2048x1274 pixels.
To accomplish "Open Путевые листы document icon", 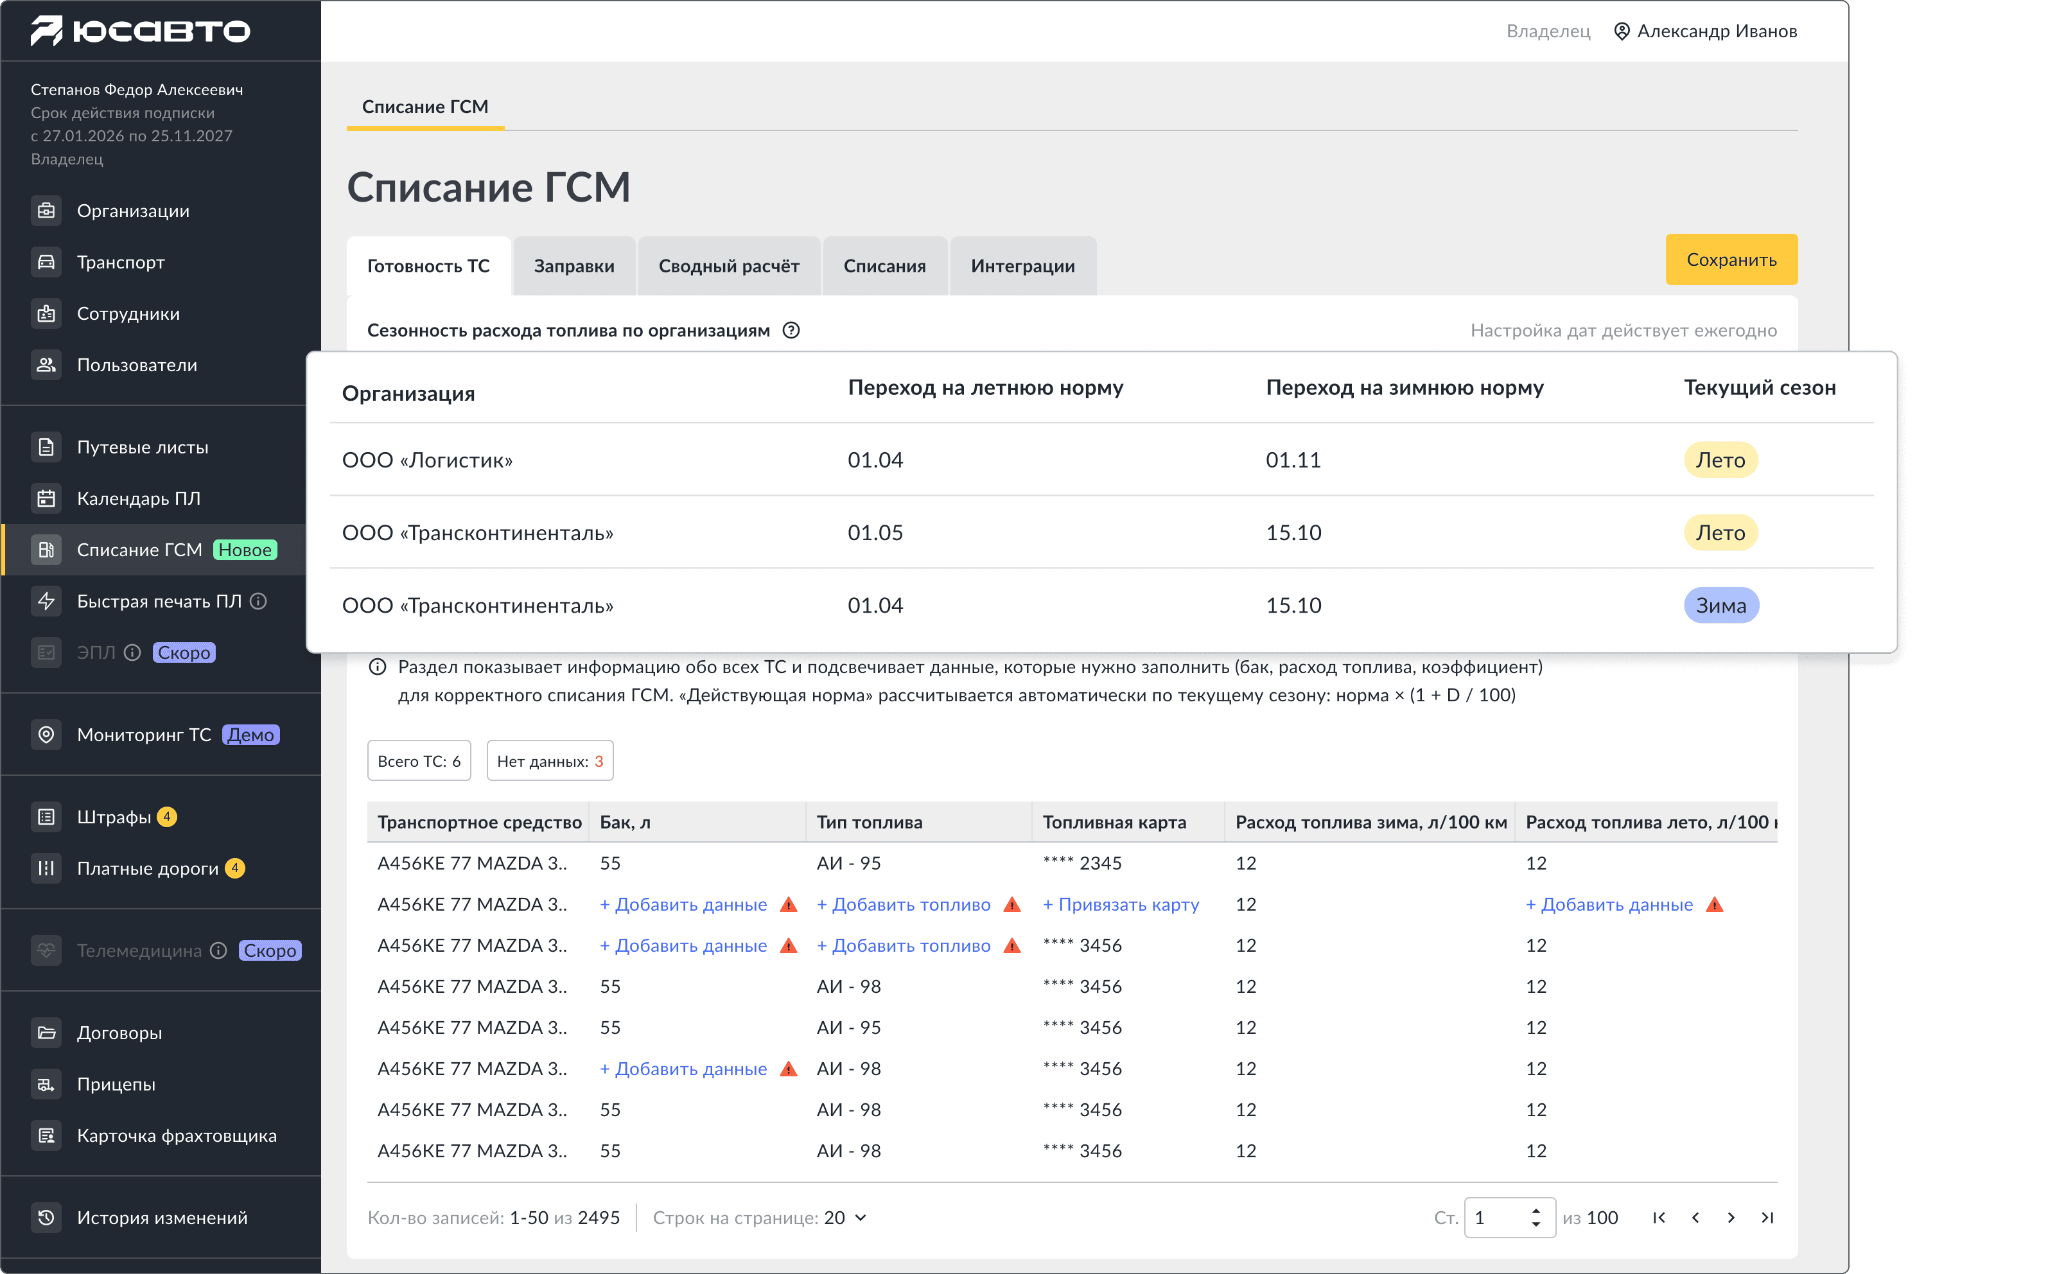I will [46, 447].
